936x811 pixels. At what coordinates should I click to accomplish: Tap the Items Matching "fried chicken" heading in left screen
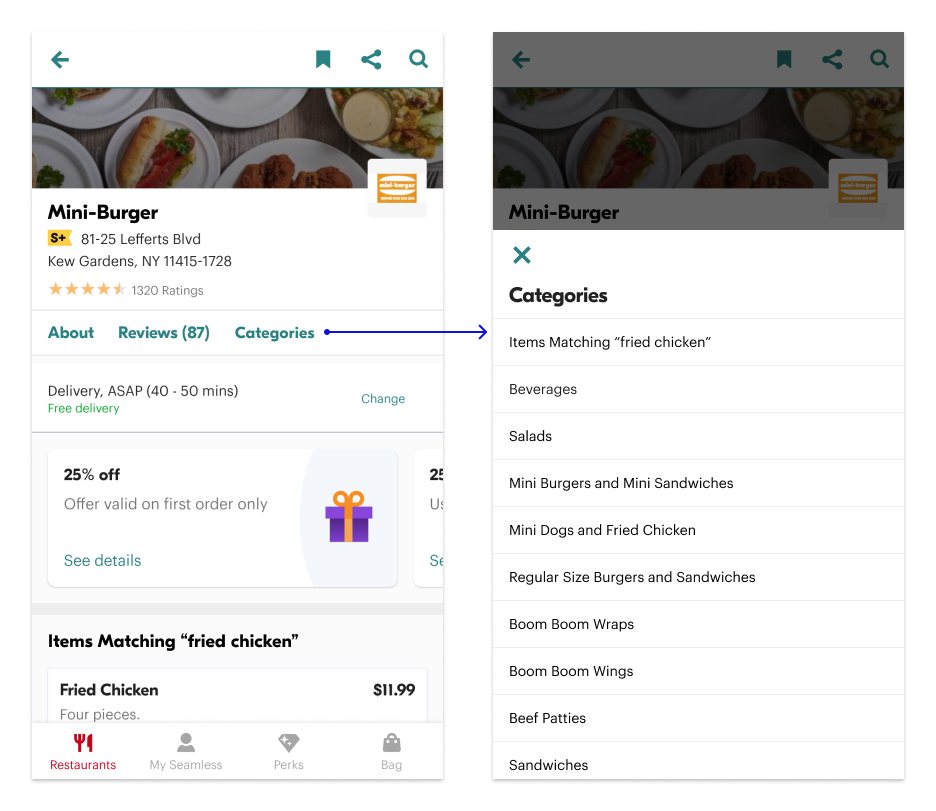click(173, 641)
